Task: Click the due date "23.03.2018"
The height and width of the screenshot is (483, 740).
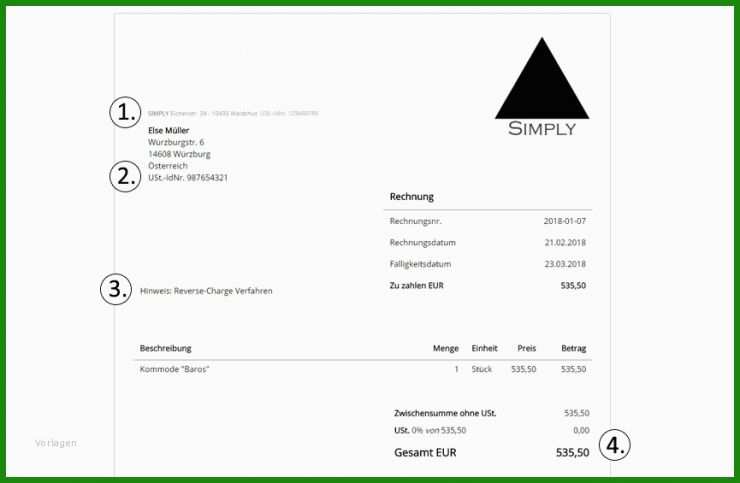Action: 565,264
